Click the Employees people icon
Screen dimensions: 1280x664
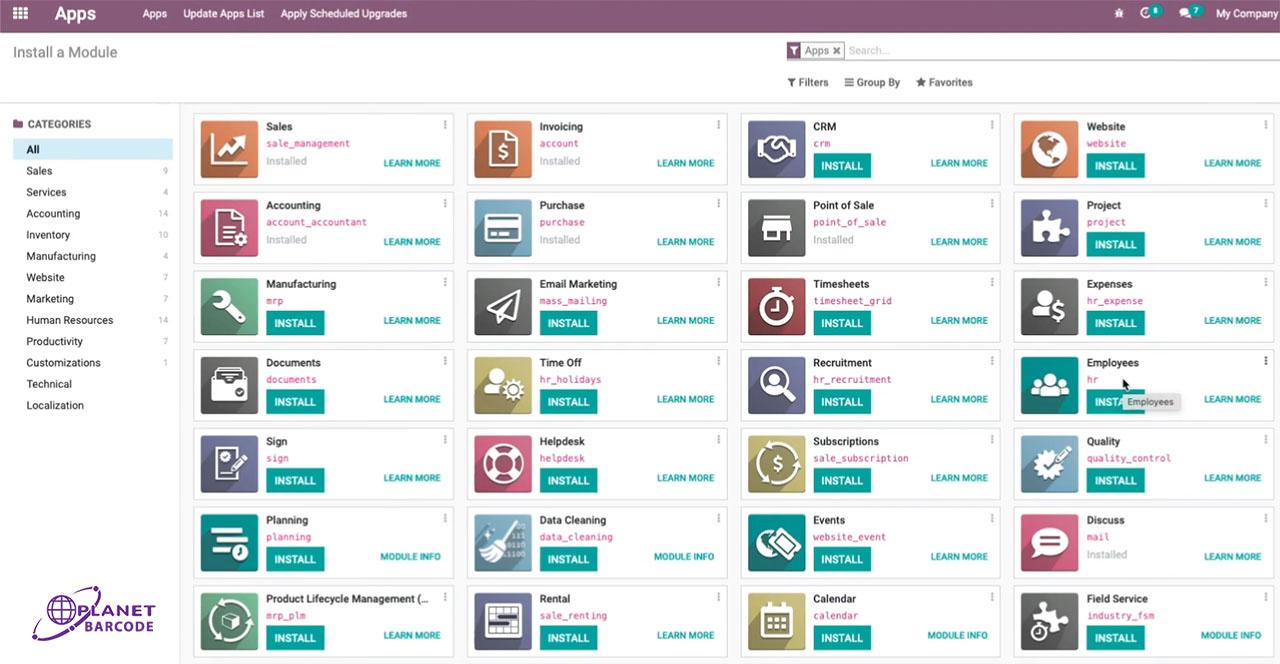1050,385
